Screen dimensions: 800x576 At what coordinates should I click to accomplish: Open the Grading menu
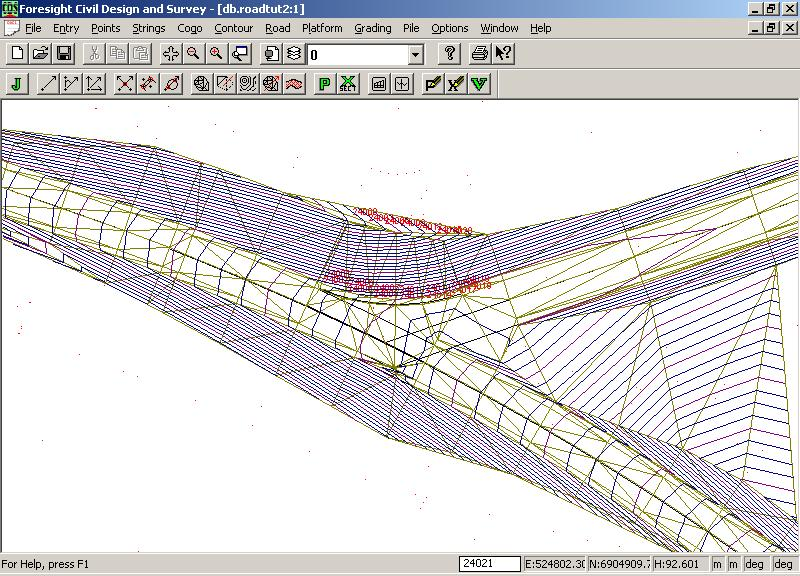[373, 28]
